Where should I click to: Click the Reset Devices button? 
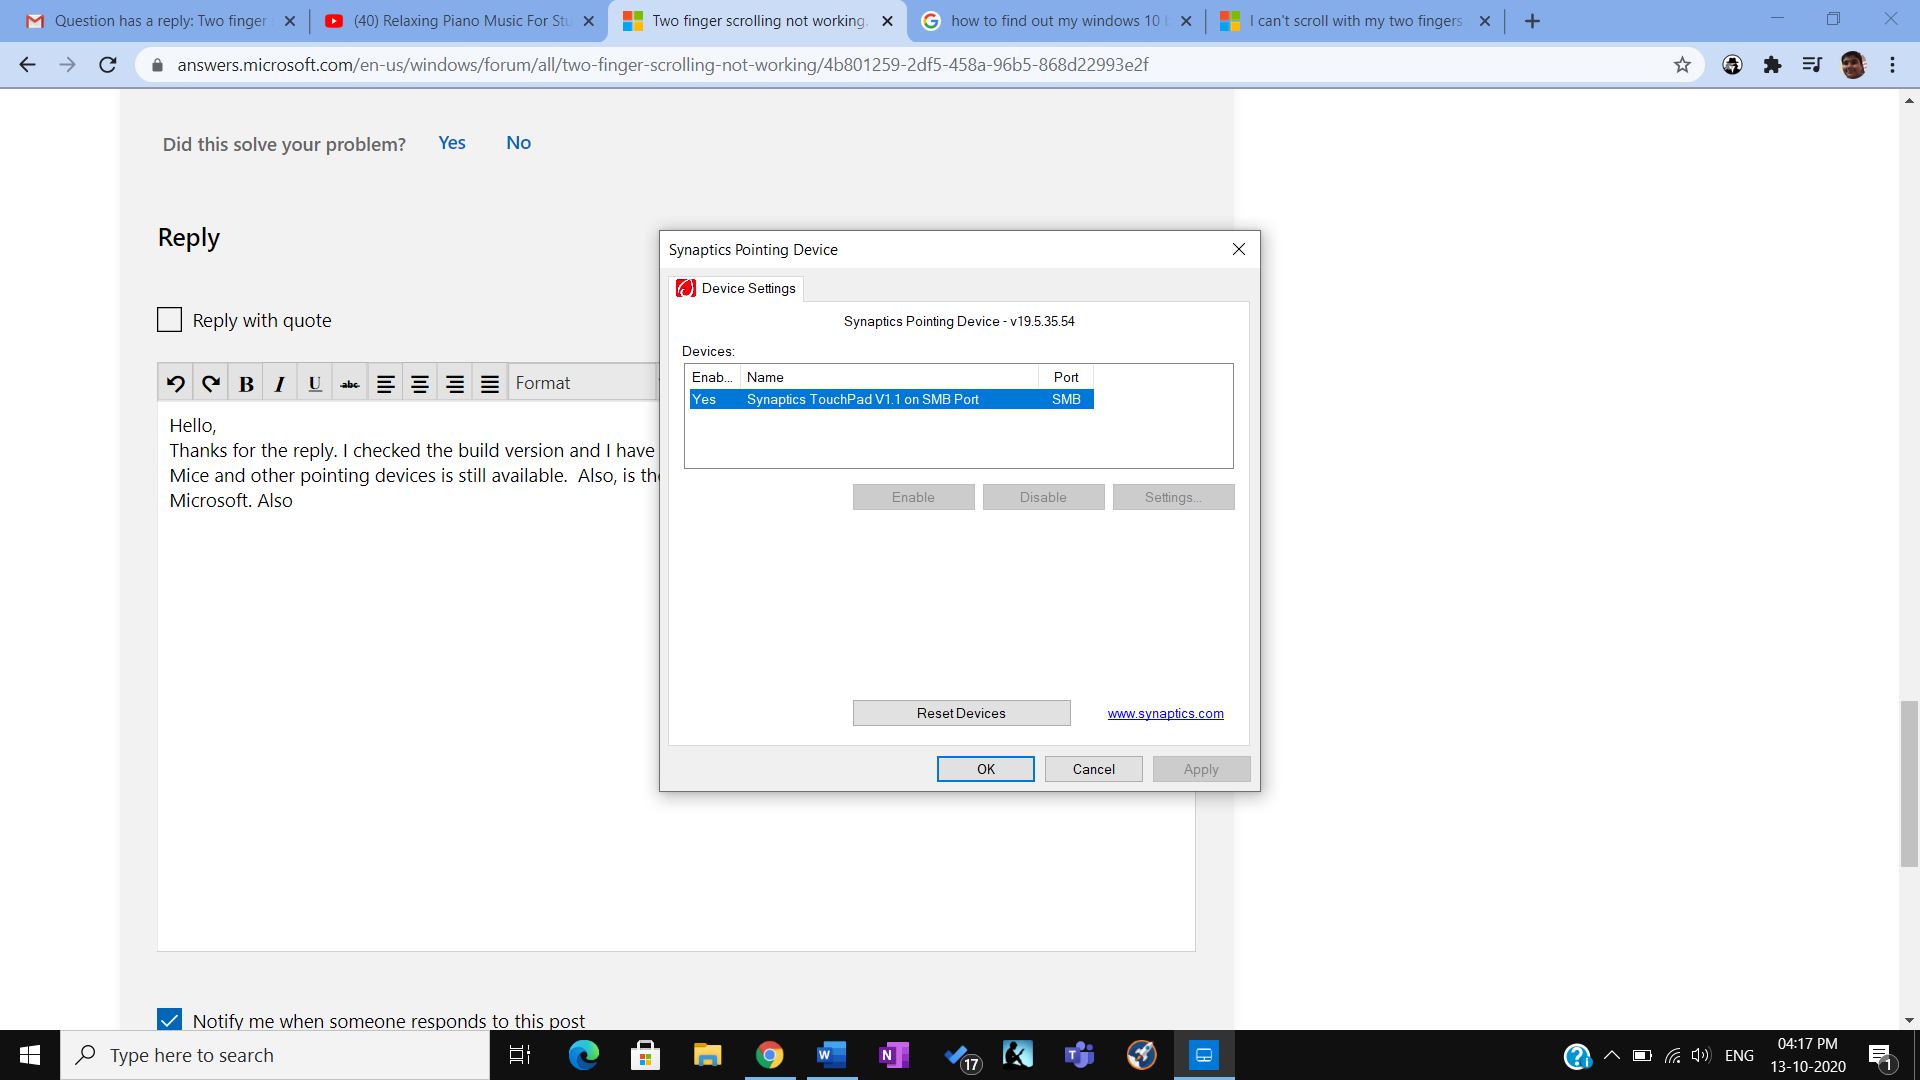click(x=961, y=713)
